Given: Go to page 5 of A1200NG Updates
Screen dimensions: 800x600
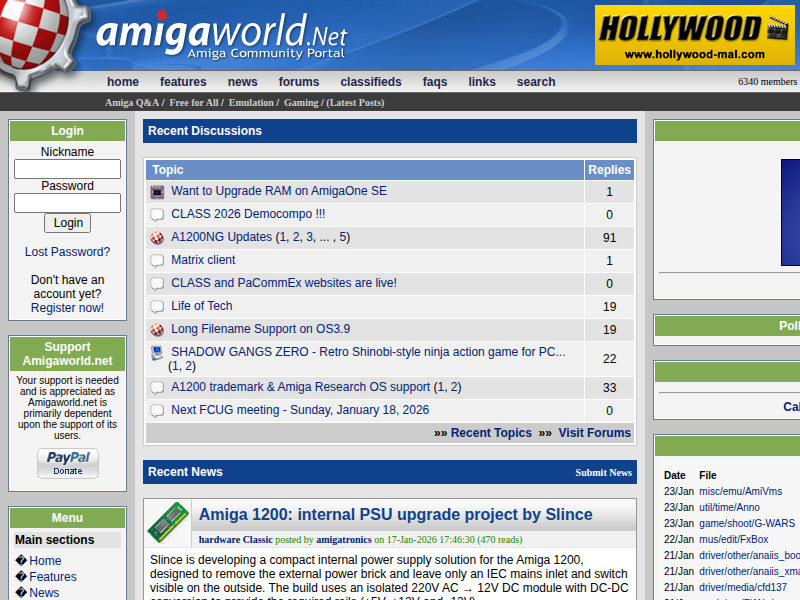Looking at the screenshot, I should tap(344, 237).
